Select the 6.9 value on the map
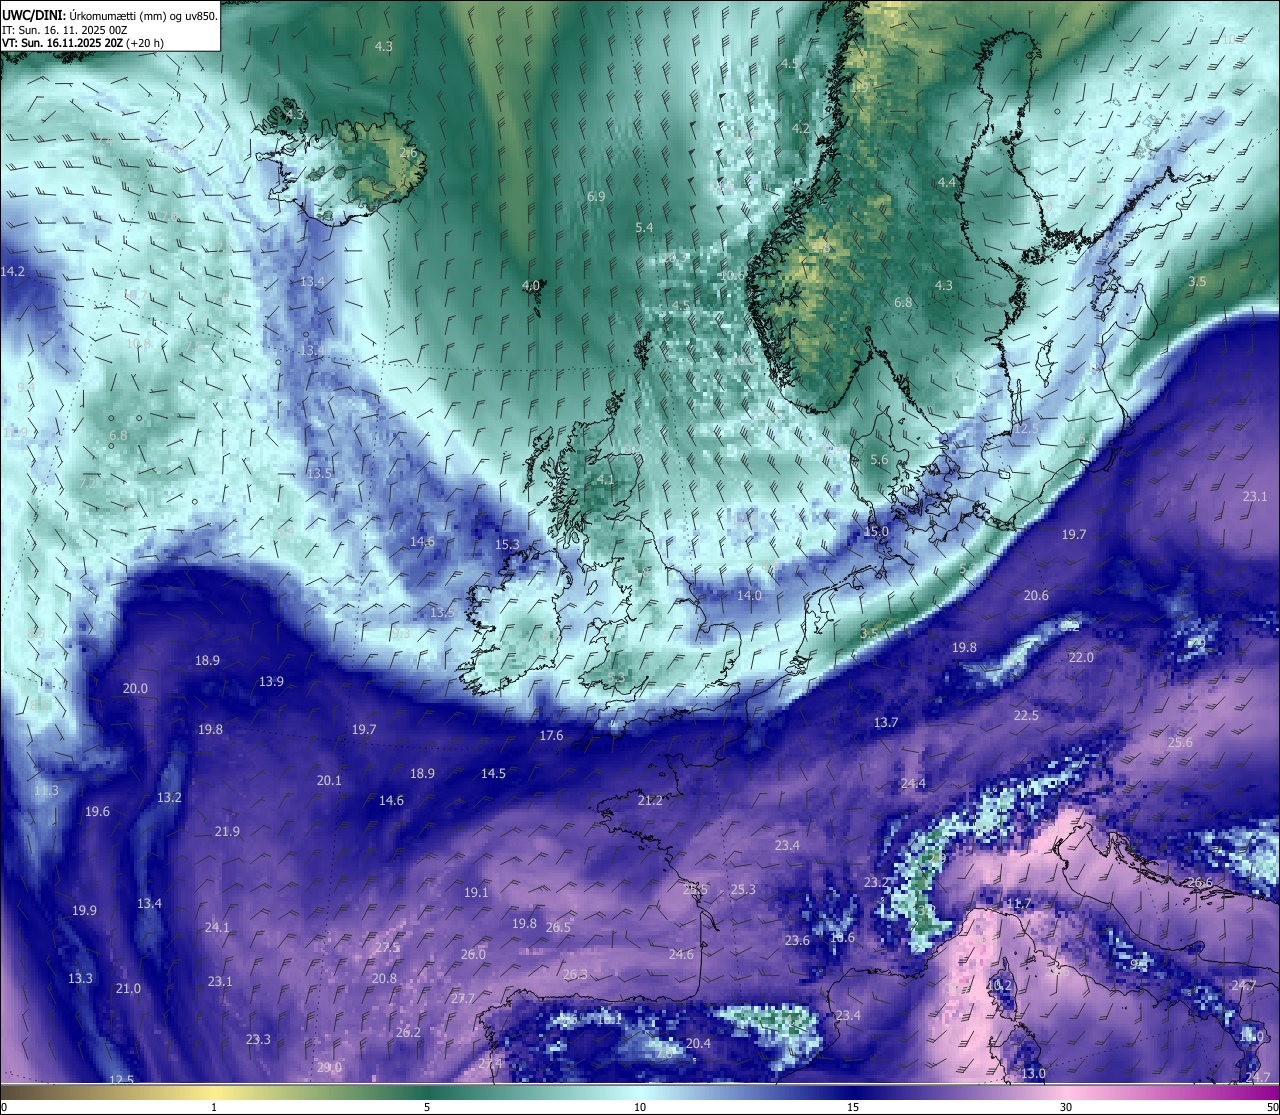Screen dimensions: 1280x1115 [x=596, y=197]
